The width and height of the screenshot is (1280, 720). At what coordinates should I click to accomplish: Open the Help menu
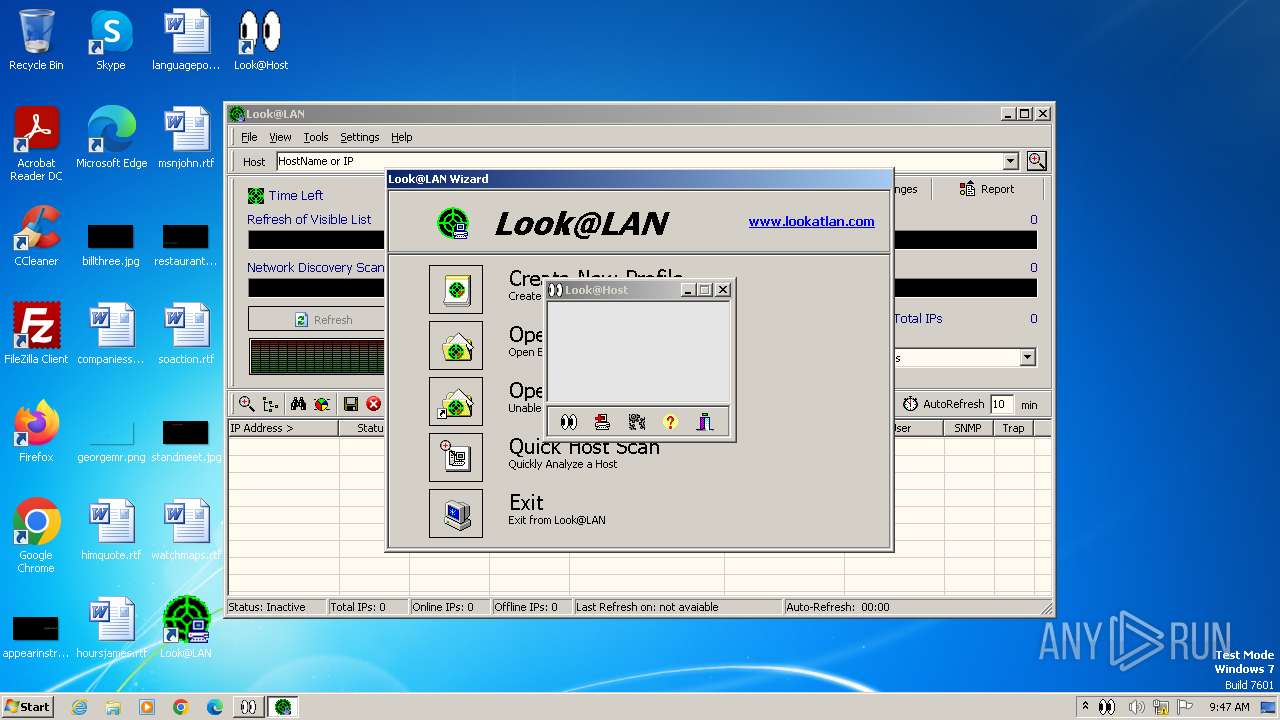coord(401,137)
